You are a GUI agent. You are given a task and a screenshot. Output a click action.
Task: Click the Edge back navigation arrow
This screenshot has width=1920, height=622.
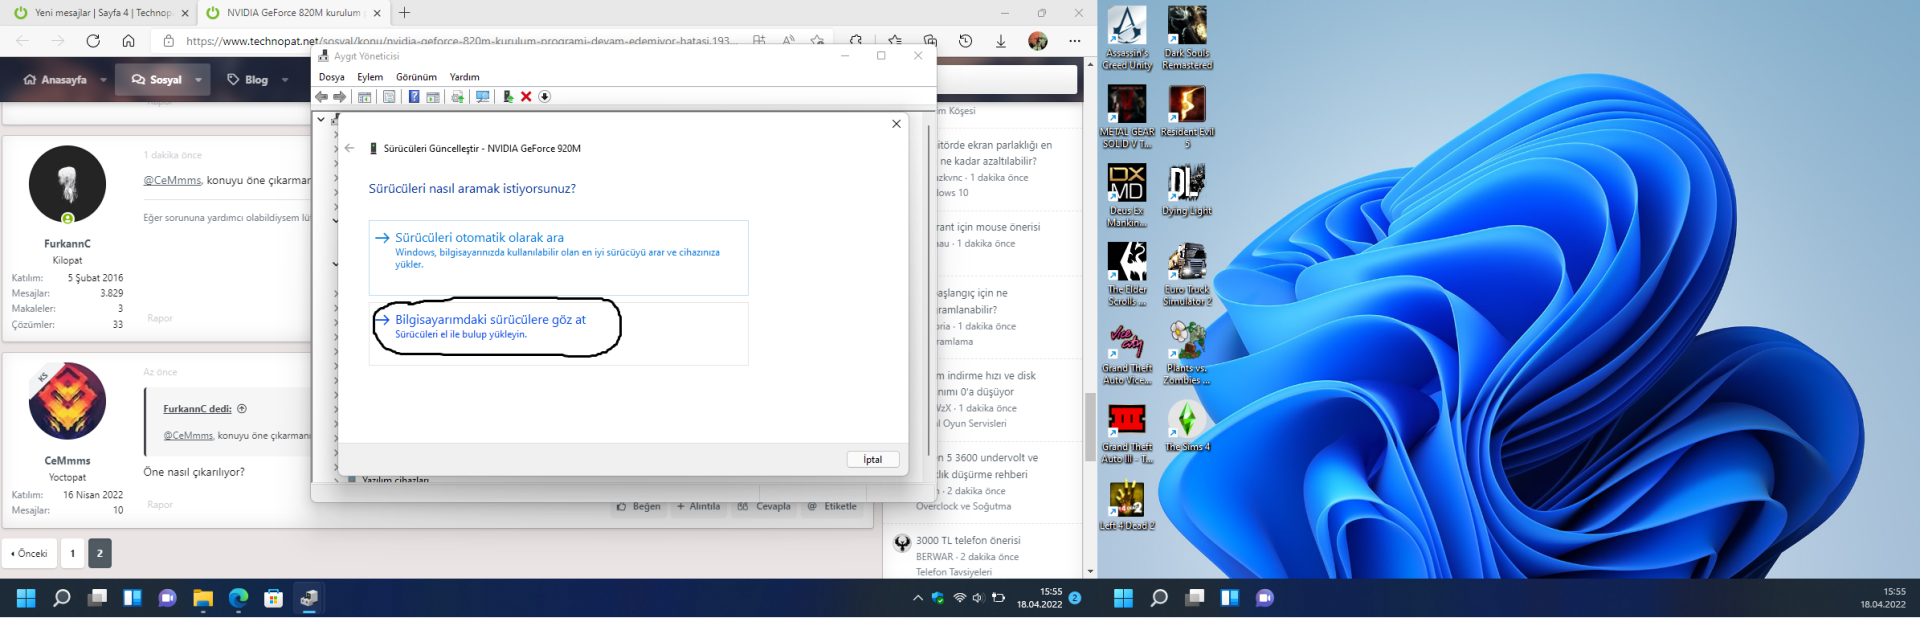pyautogui.click(x=23, y=41)
